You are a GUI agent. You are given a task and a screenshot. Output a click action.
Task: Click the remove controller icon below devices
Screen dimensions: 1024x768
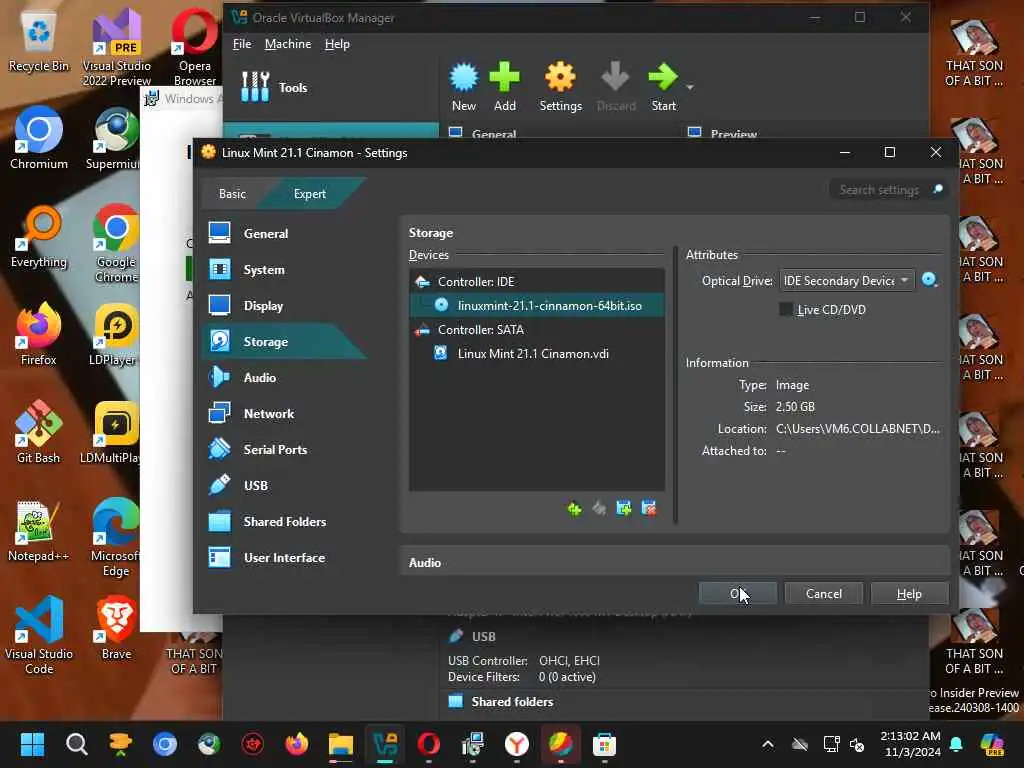[x=599, y=508]
